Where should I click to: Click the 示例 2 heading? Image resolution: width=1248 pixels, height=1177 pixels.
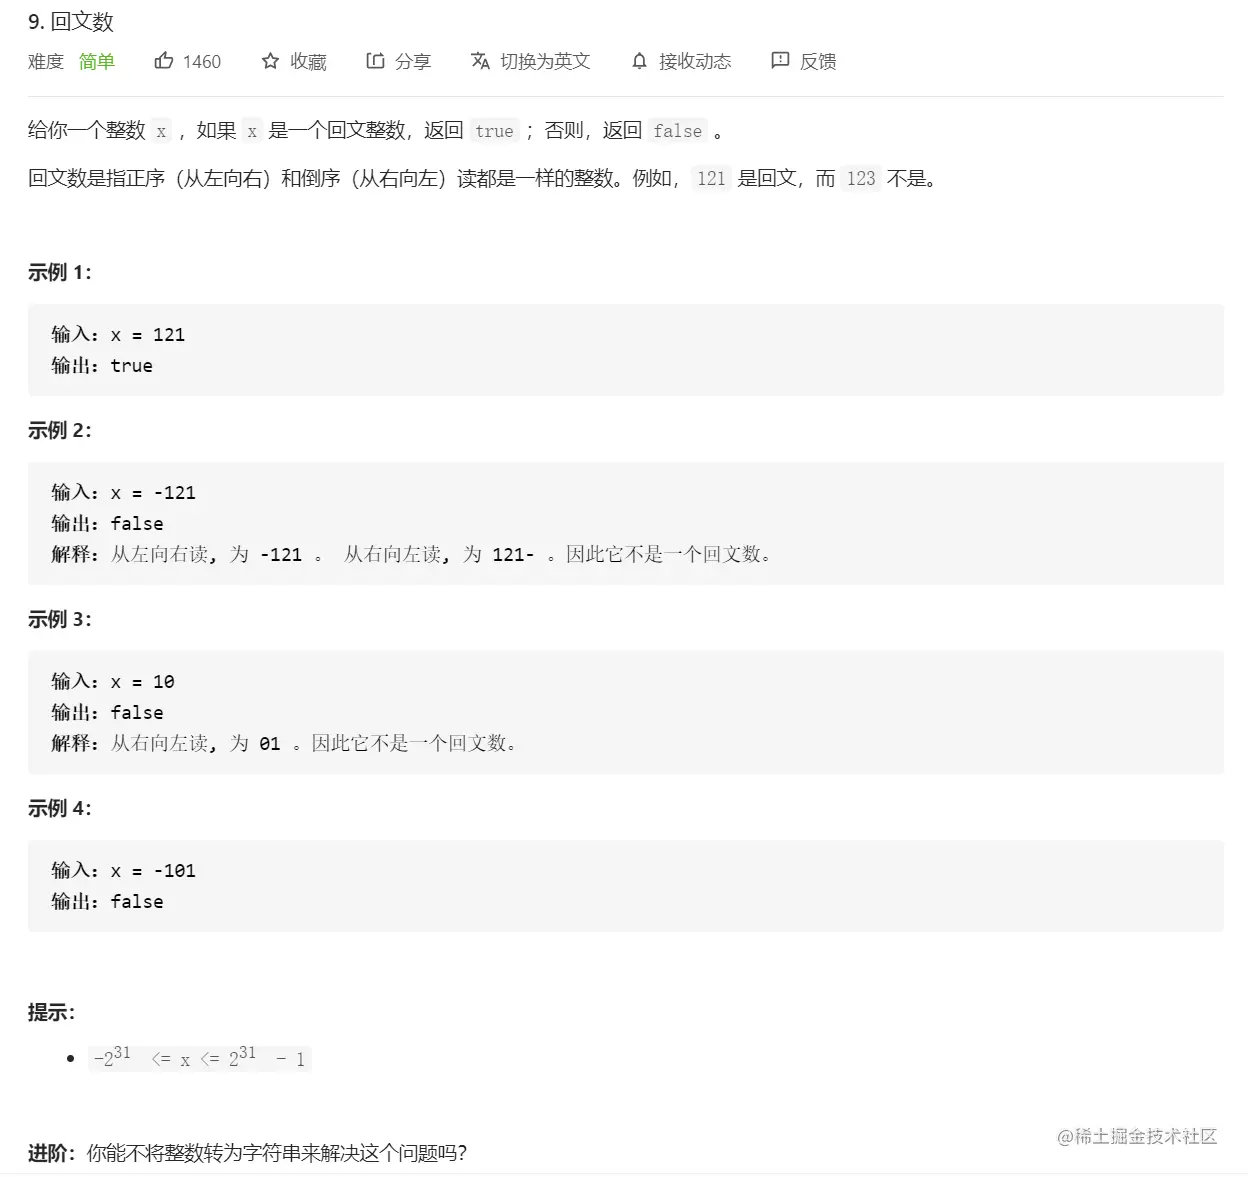pyautogui.click(x=60, y=430)
